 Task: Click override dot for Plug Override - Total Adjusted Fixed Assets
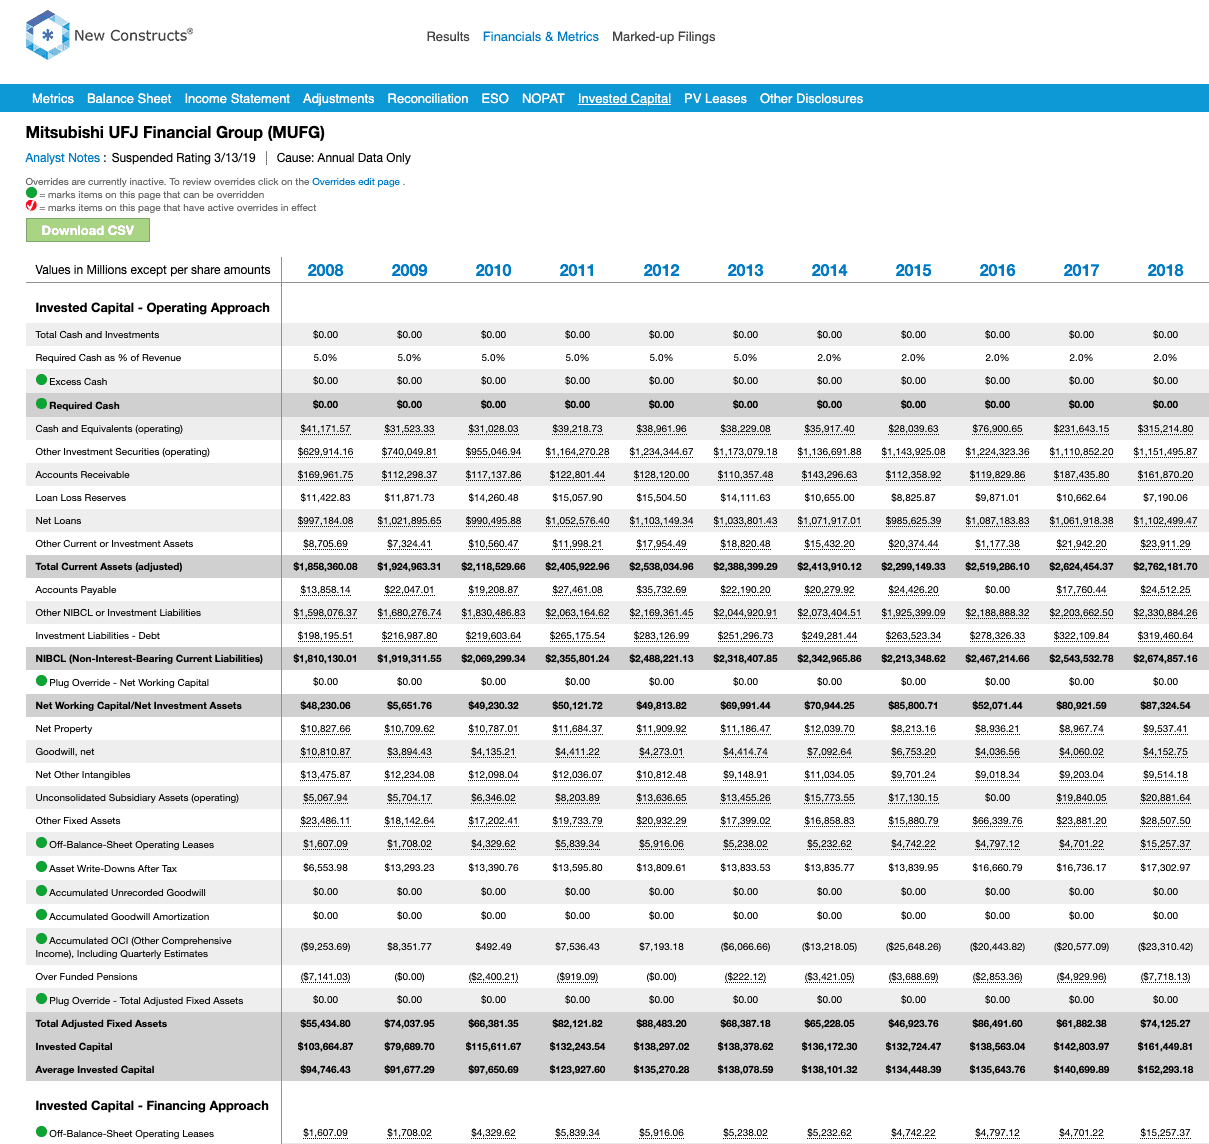[42, 999]
